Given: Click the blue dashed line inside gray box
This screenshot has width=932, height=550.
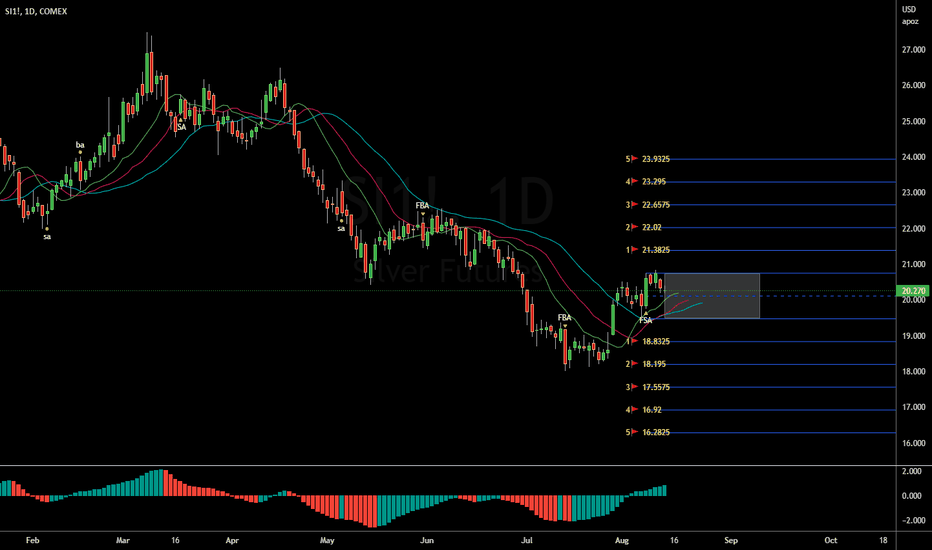Looking at the screenshot, I should 711,296.
